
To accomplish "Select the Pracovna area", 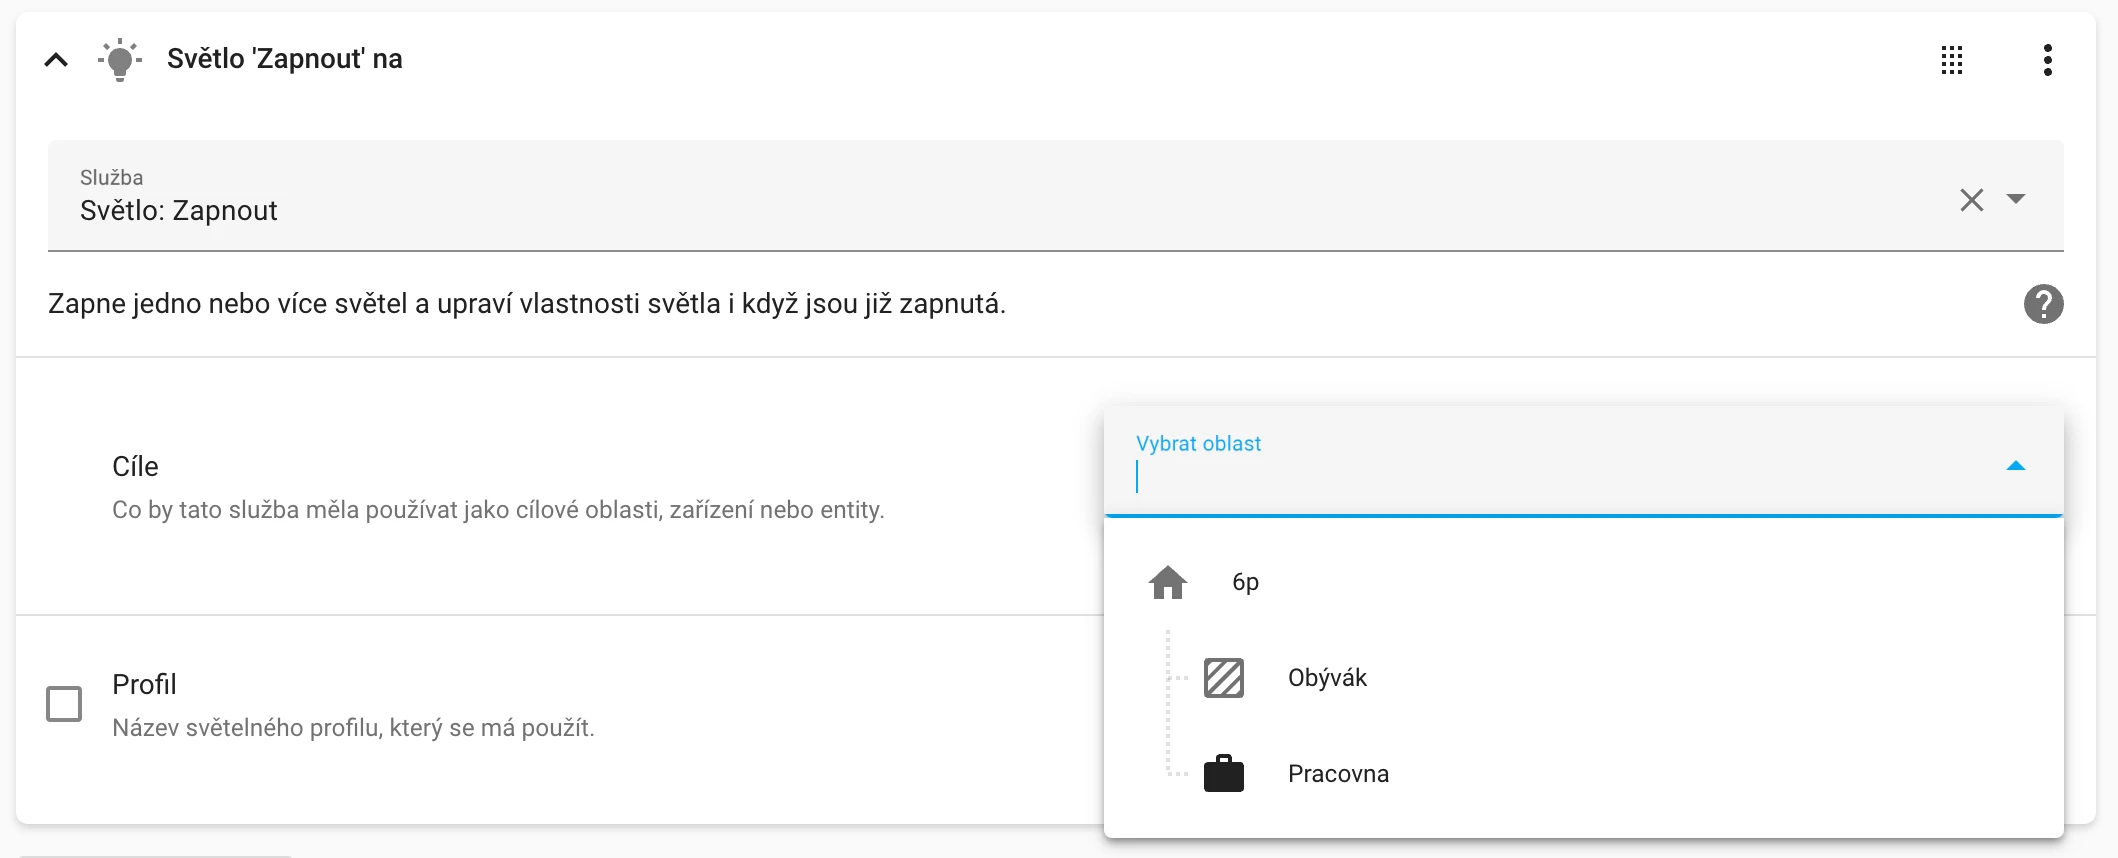I will 1584,774.
